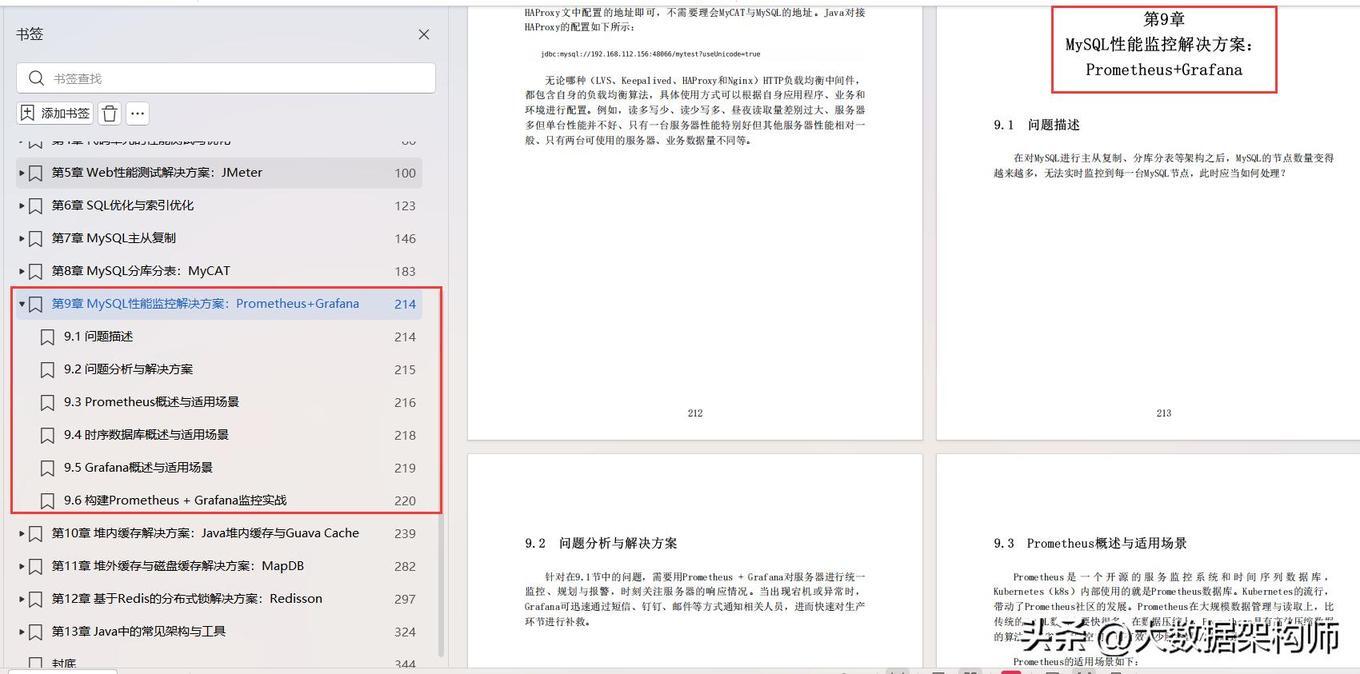Click page number 214 of 9.1 问题描述
Screen dimensions: 1360x674
(x=405, y=337)
